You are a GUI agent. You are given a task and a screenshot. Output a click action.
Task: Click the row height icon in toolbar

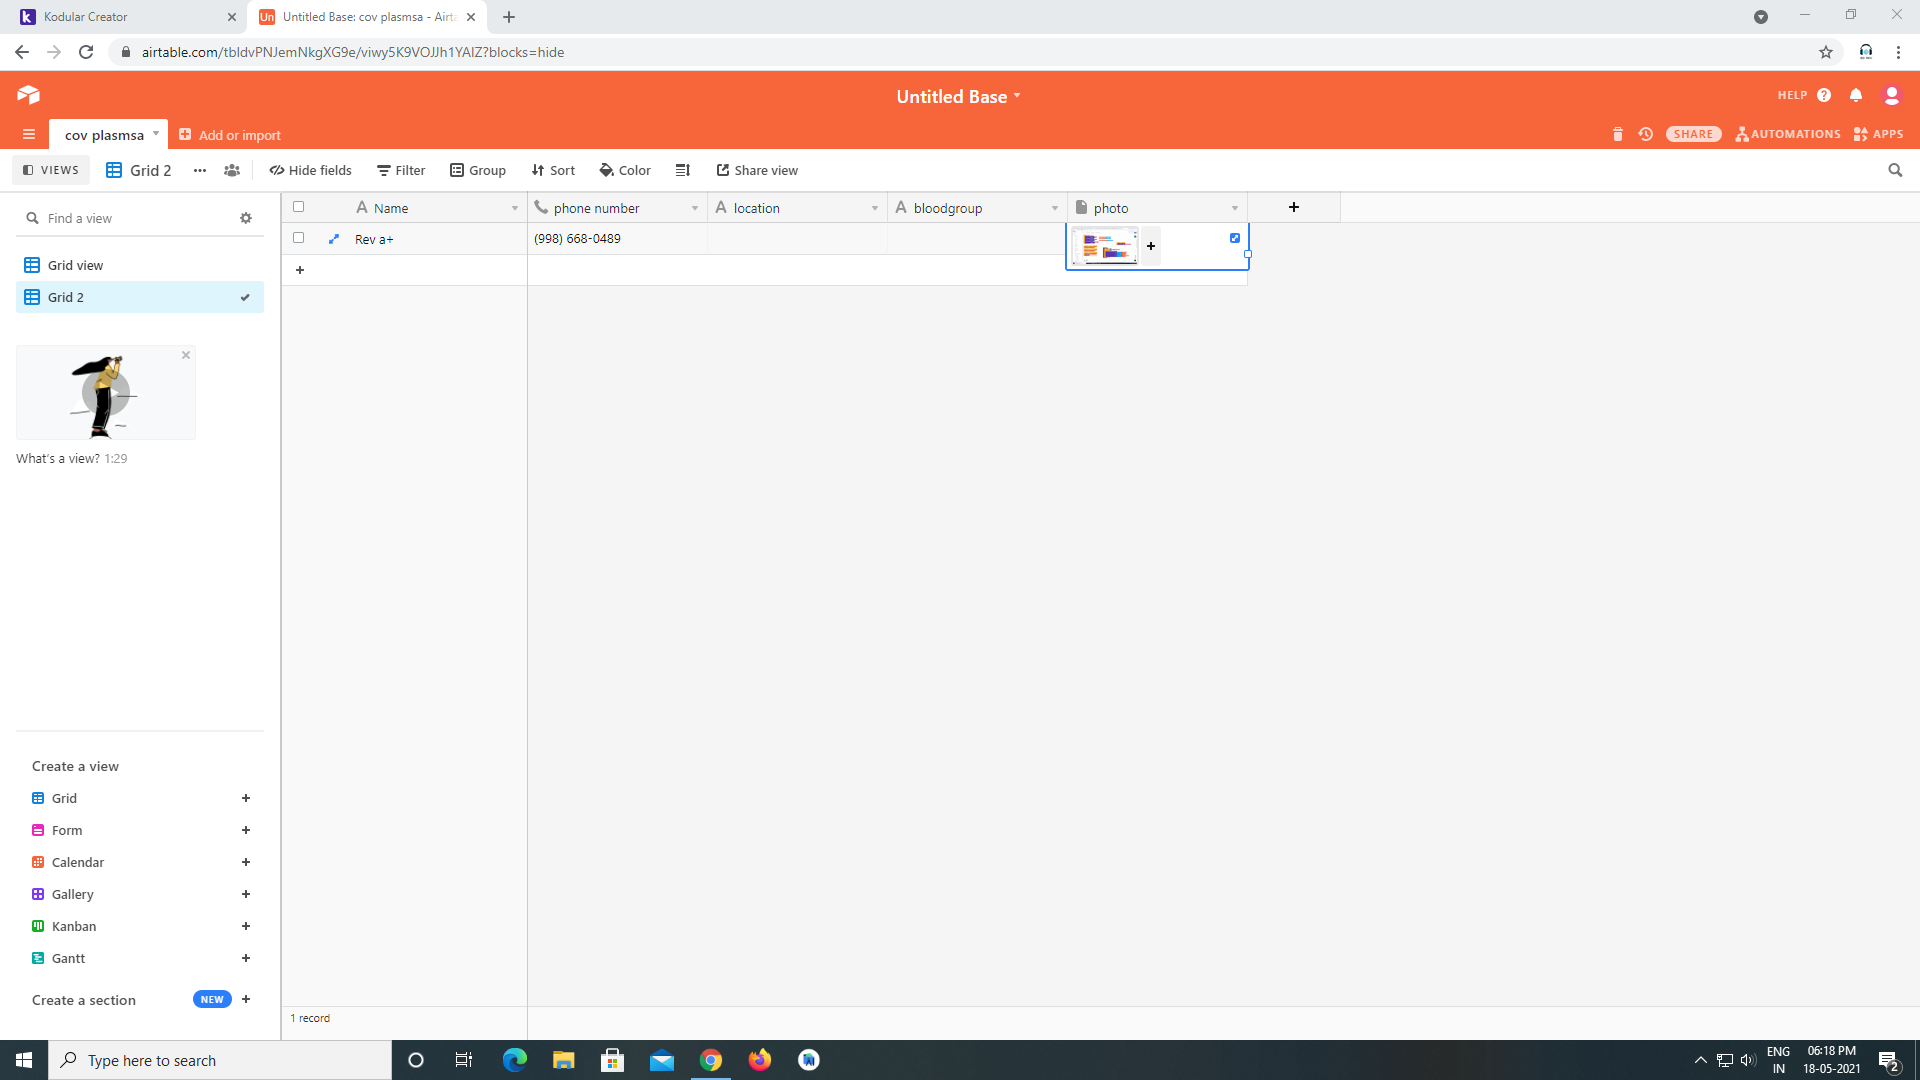683,170
